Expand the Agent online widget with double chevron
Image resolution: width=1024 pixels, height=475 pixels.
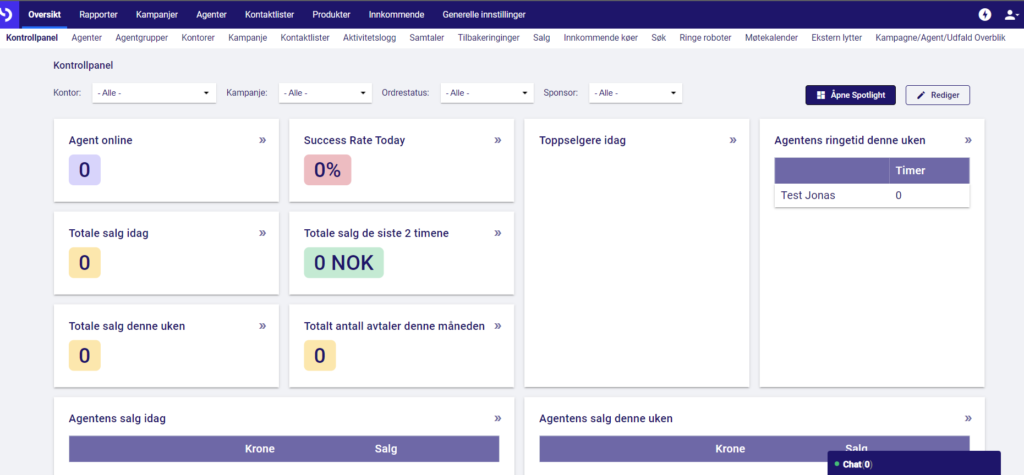click(x=263, y=140)
